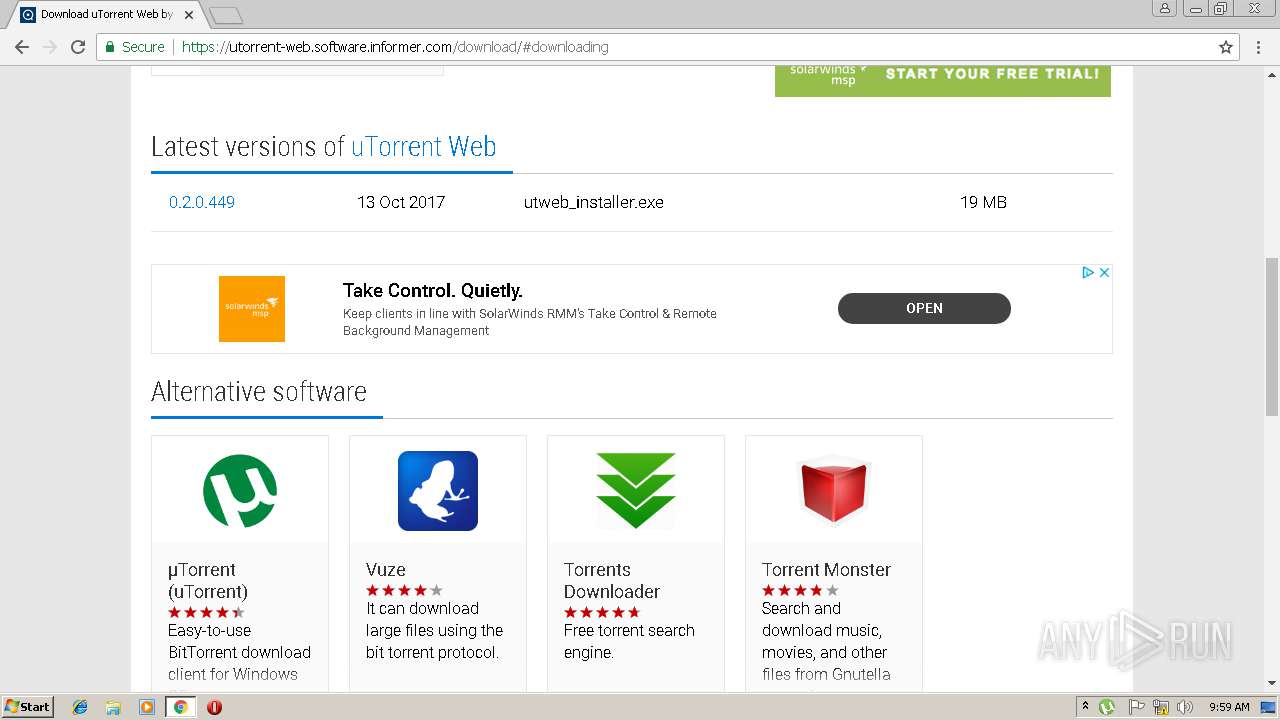Reload the page with the refresh icon
Viewport: 1280px width, 720px height.
[x=78, y=47]
